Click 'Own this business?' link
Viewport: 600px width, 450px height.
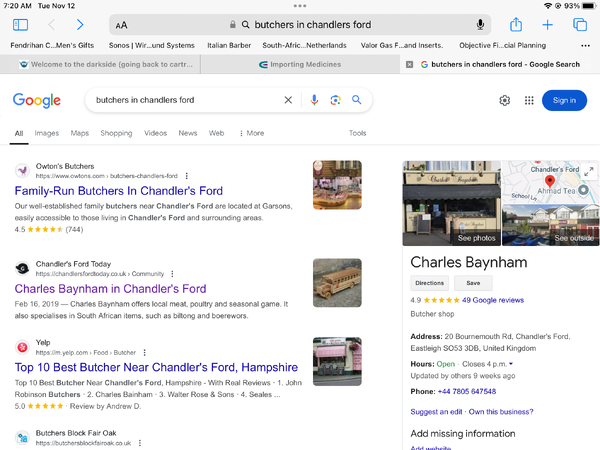[501, 412]
